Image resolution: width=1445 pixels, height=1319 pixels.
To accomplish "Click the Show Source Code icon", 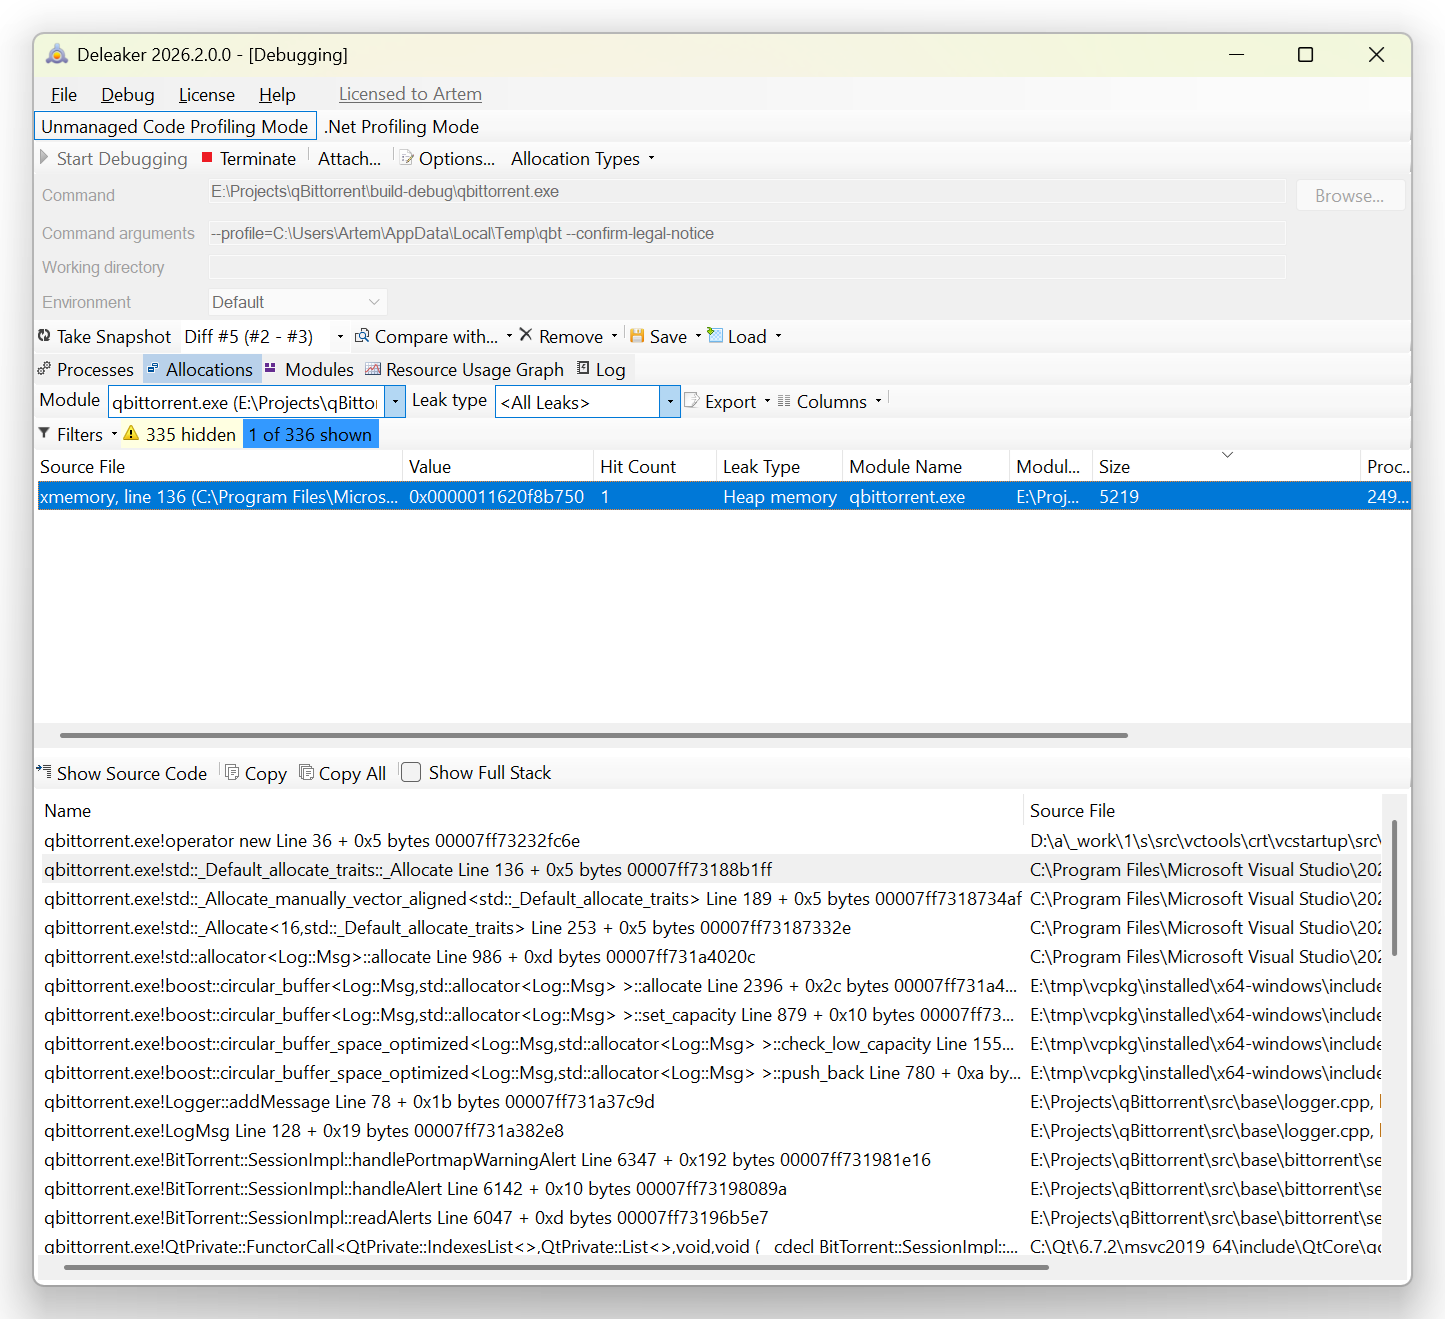I will [x=44, y=771].
